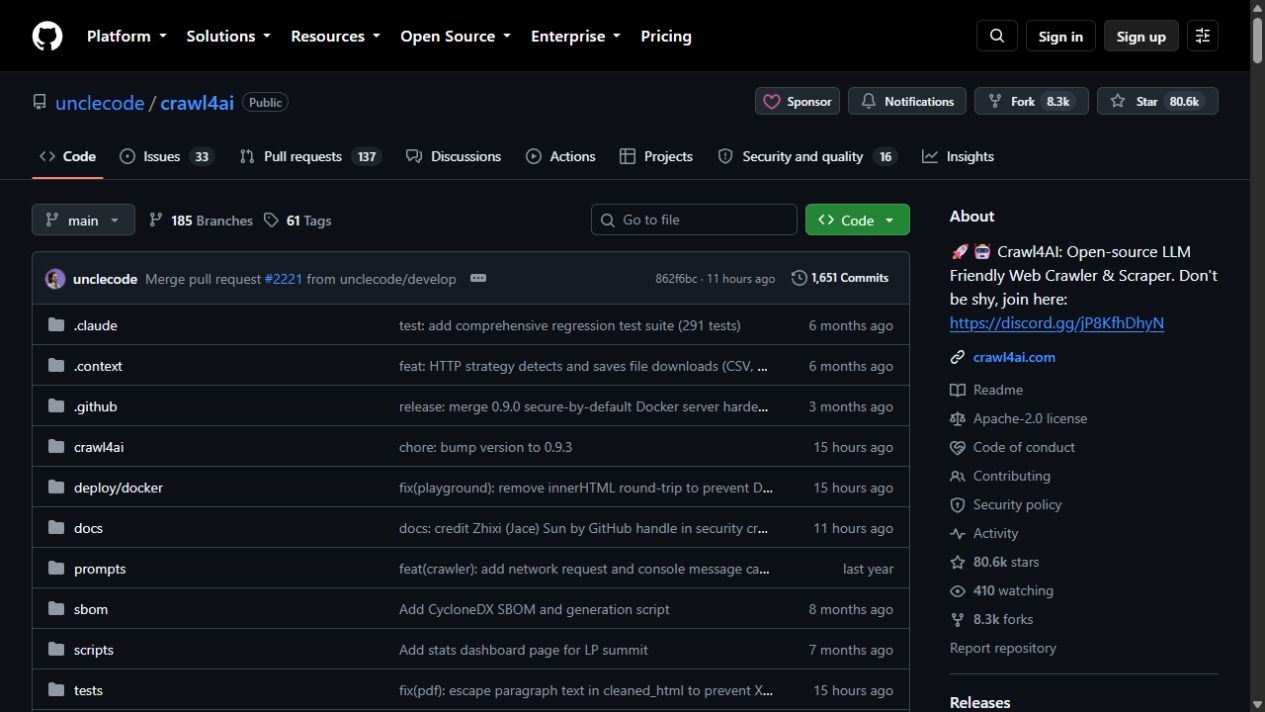Click the .claude folder icon
Screen dimensions: 1265x712
click(56, 326)
